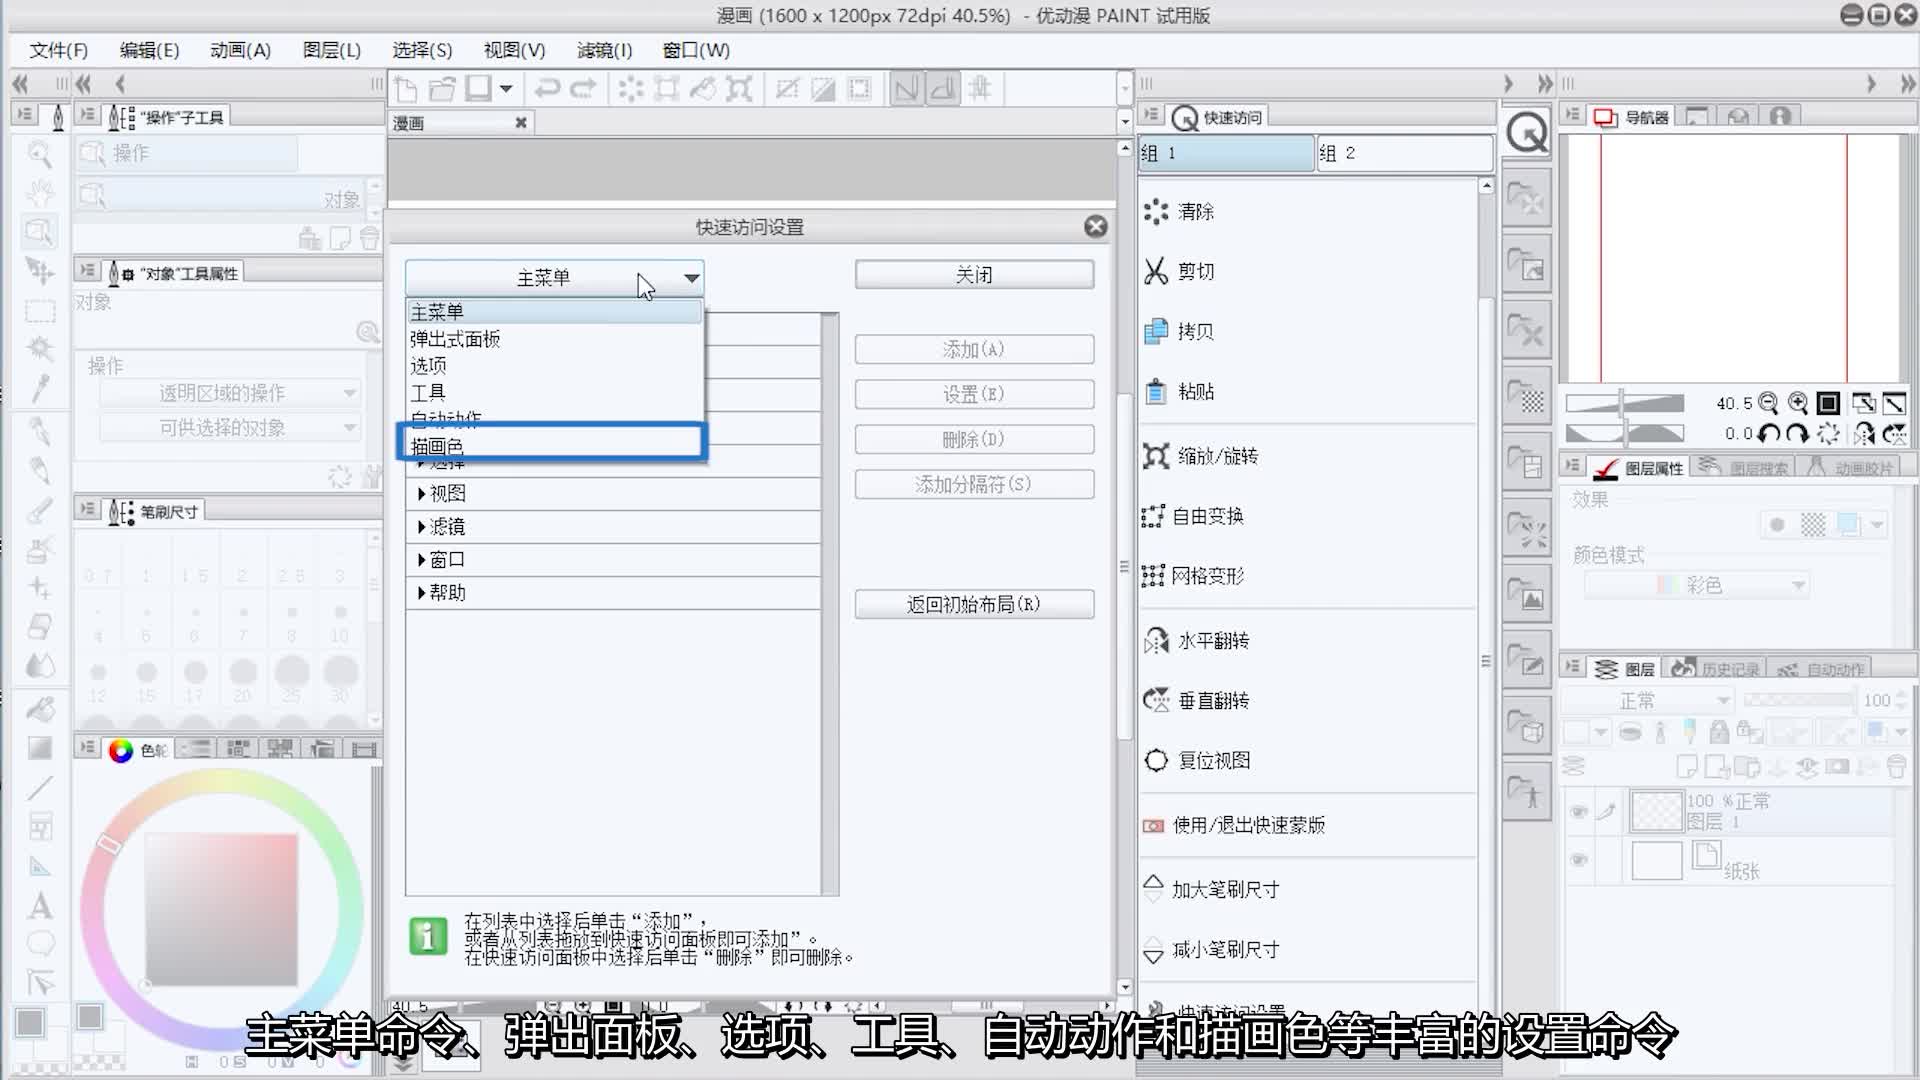Screen dimensions: 1920x1080
Task: Click the navigator zoom slider
Action: [1624, 403]
